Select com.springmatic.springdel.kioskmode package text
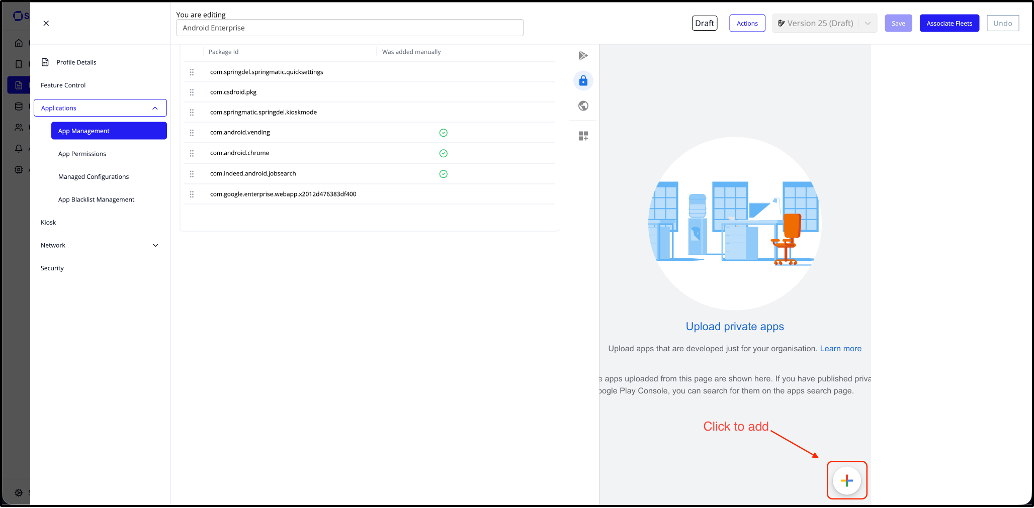 click(263, 112)
